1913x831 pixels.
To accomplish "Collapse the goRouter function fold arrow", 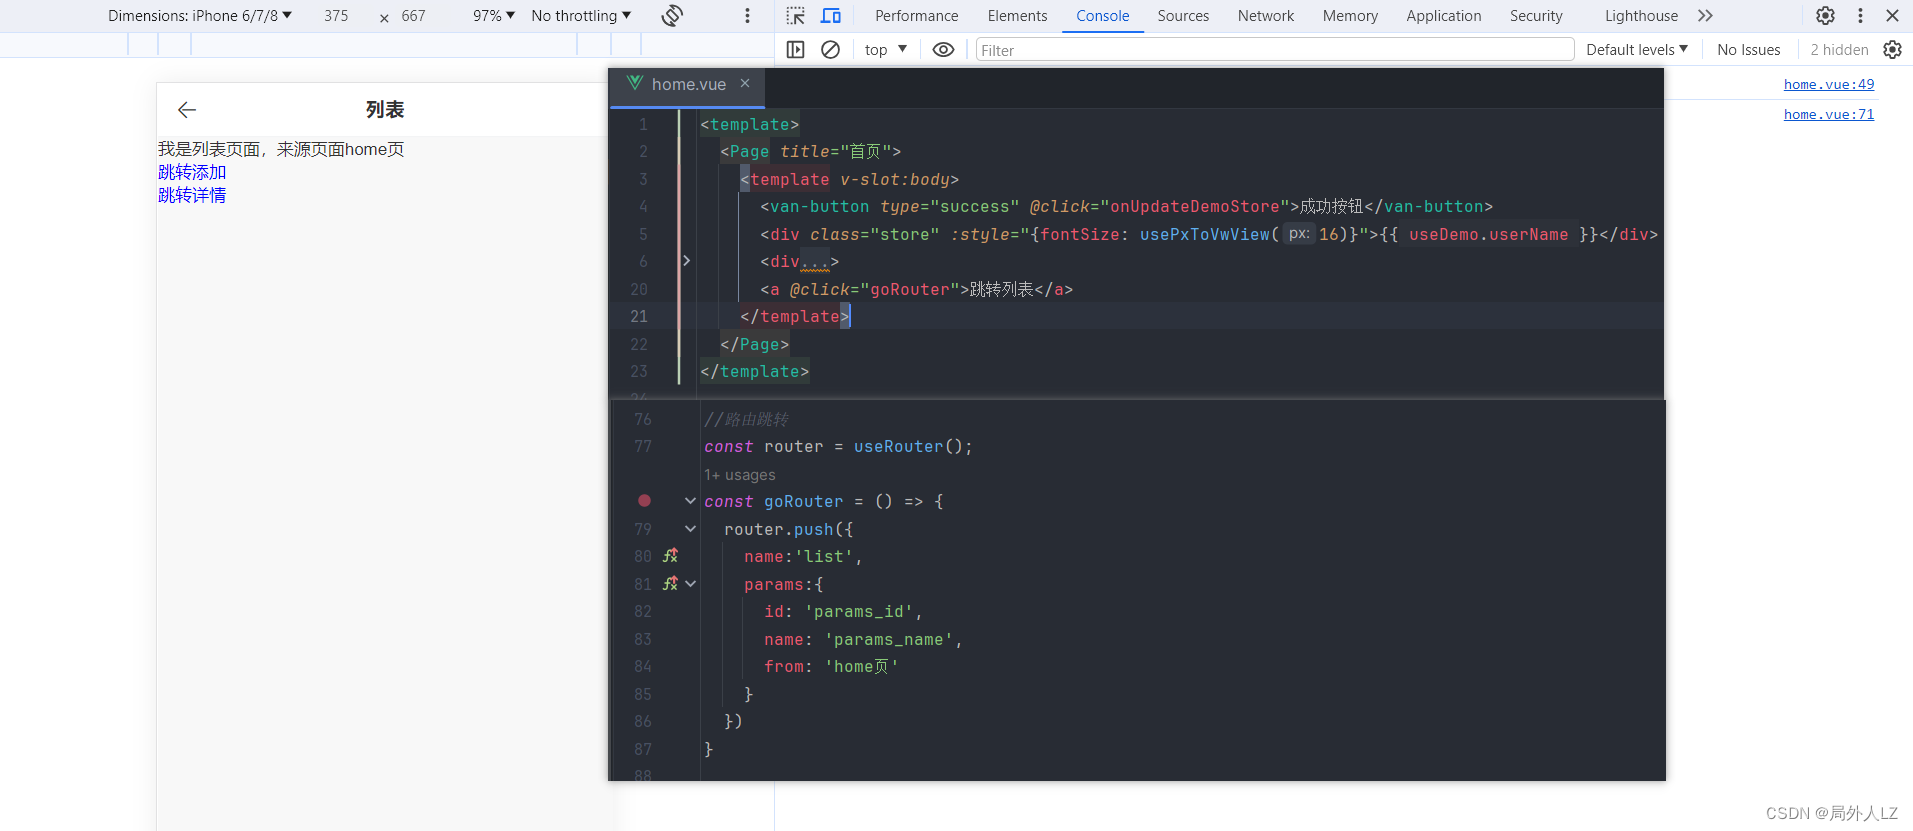I will pyautogui.click(x=690, y=501).
